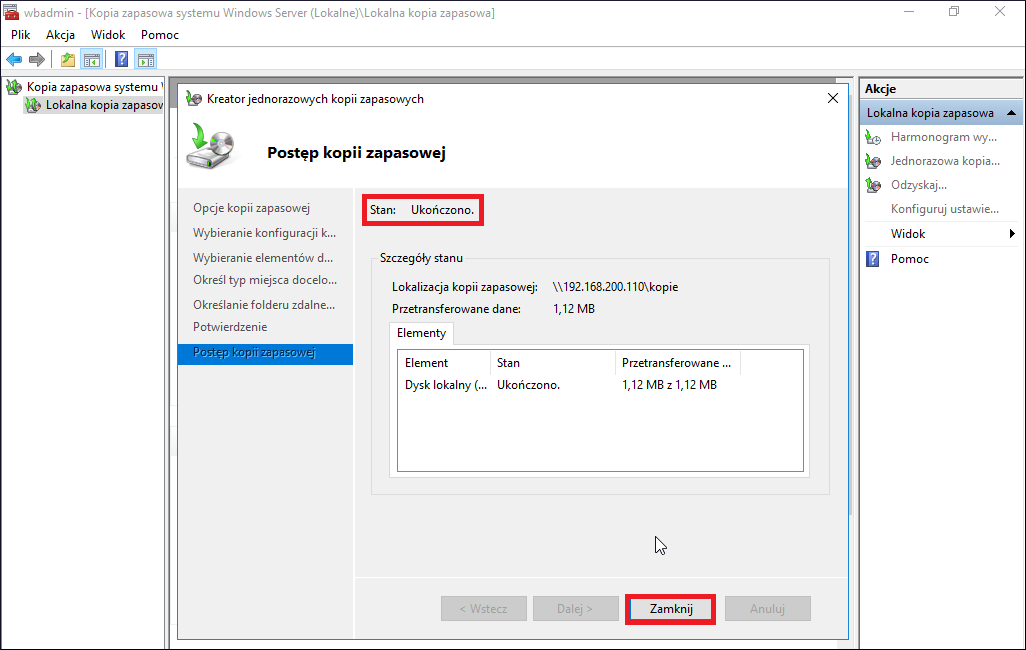
Task: Click the Harmonogram wy... schedule icon
Action: pos(874,137)
